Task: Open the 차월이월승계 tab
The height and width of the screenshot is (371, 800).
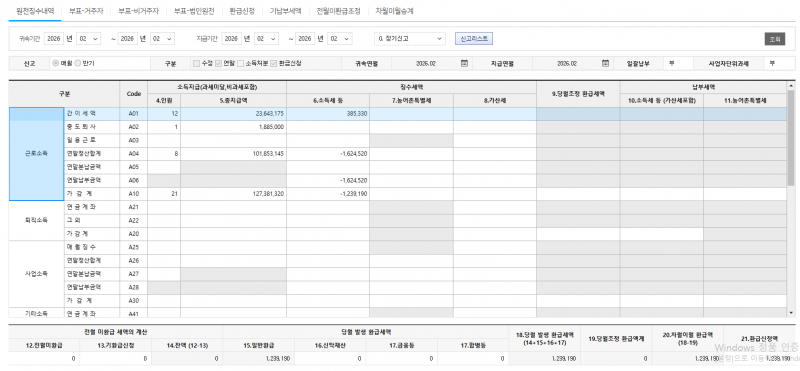Action: [x=394, y=10]
